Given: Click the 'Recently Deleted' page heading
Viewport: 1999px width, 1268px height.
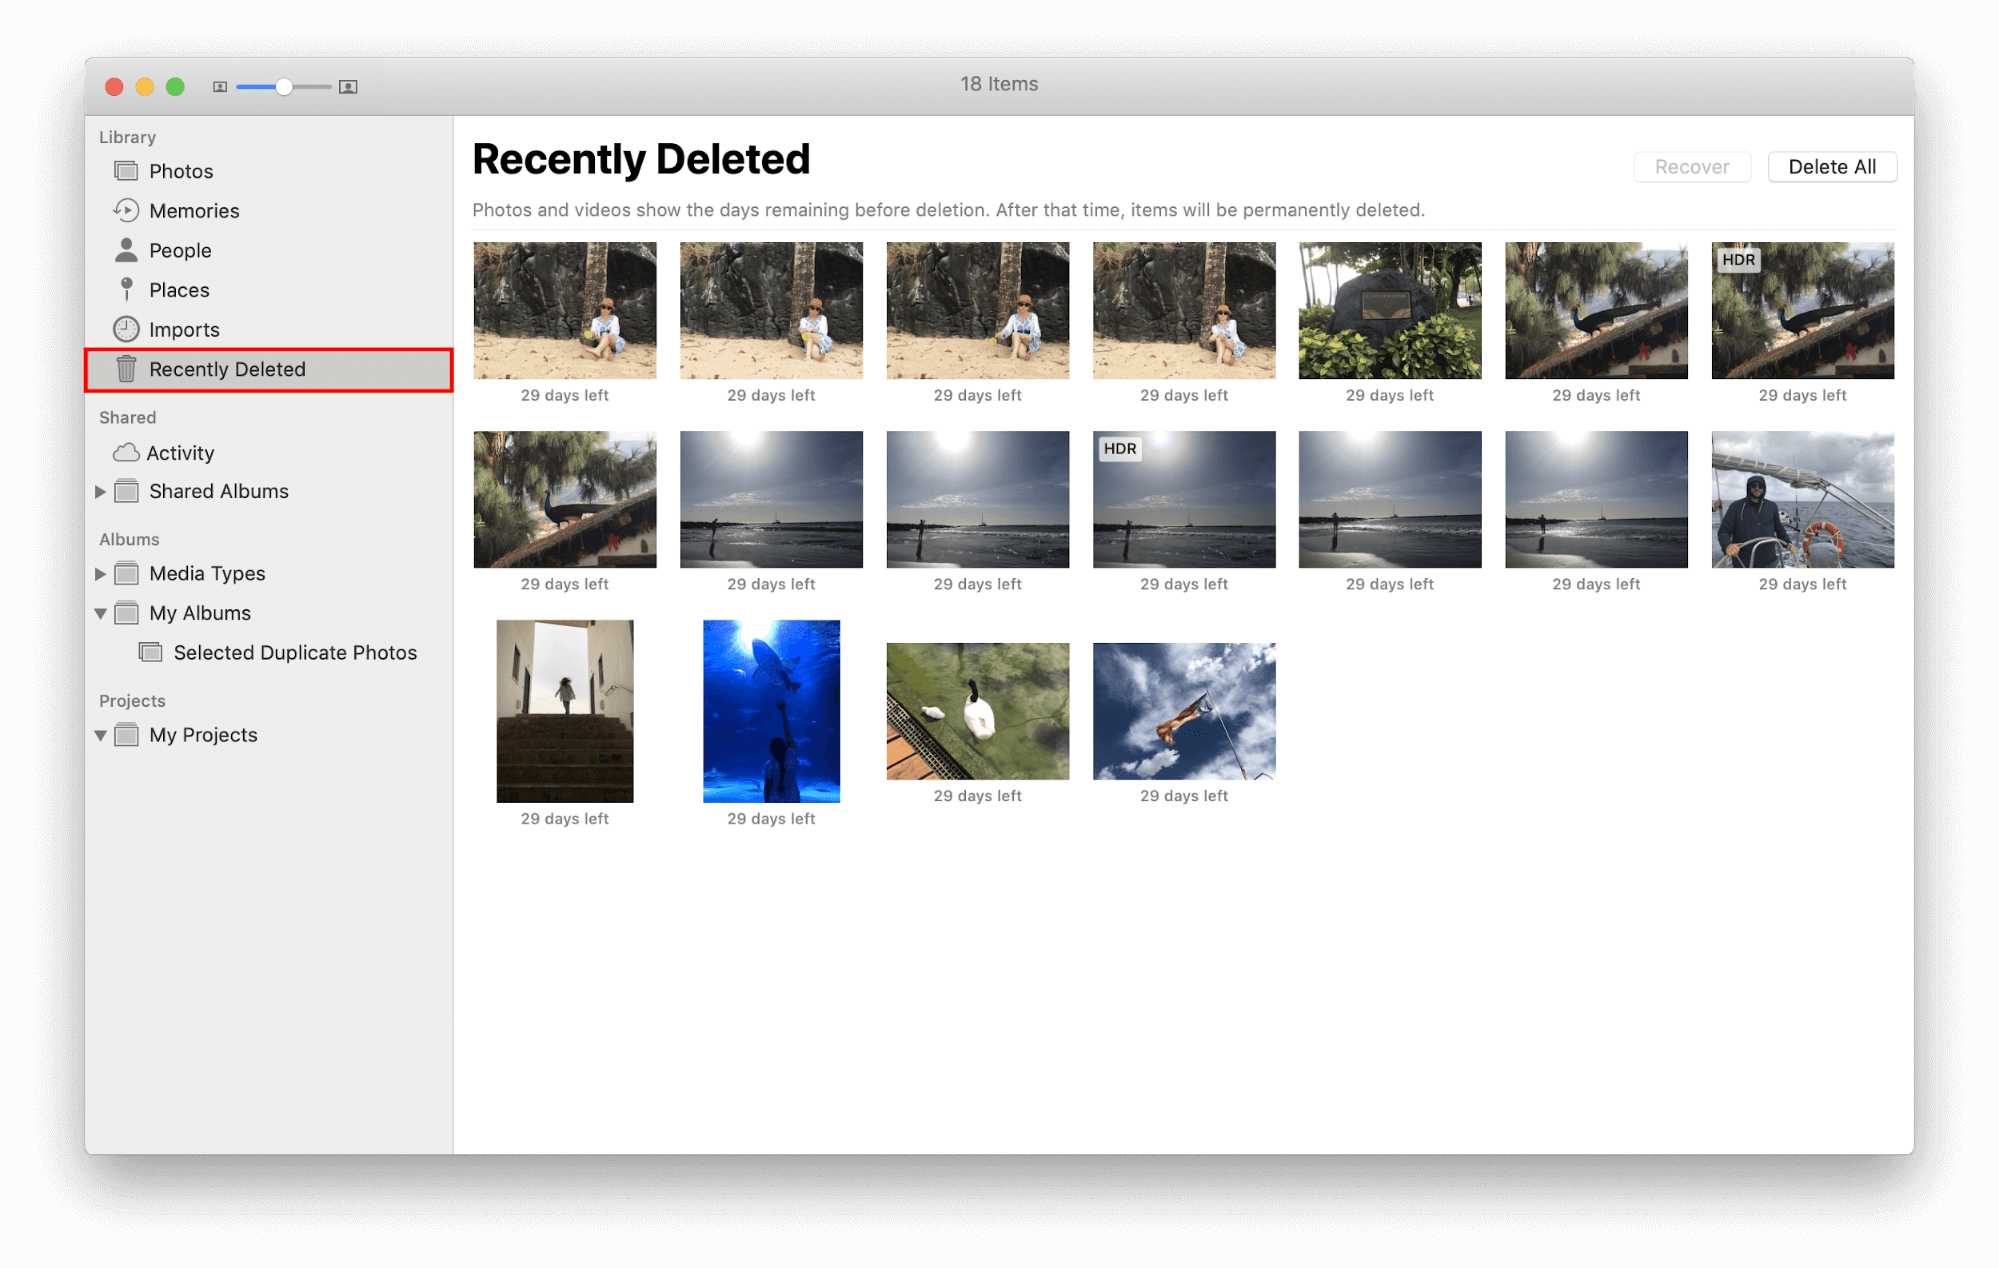Looking at the screenshot, I should pyautogui.click(x=641, y=159).
